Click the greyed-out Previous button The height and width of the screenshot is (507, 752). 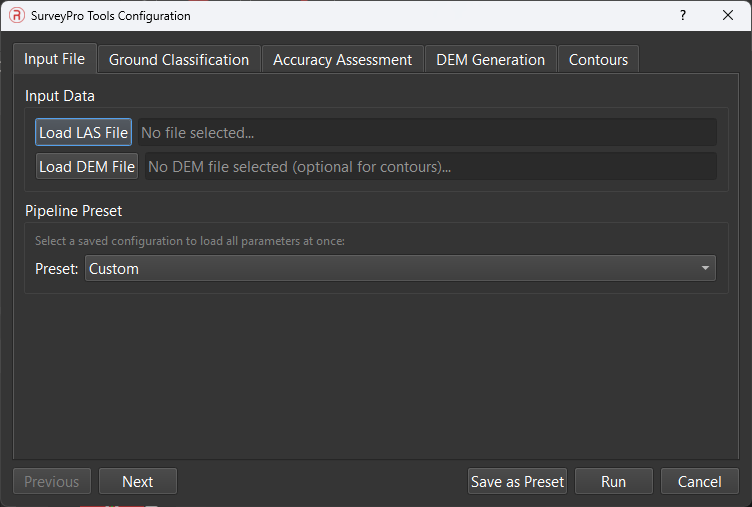pyautogui.click(x=52, y=481)
